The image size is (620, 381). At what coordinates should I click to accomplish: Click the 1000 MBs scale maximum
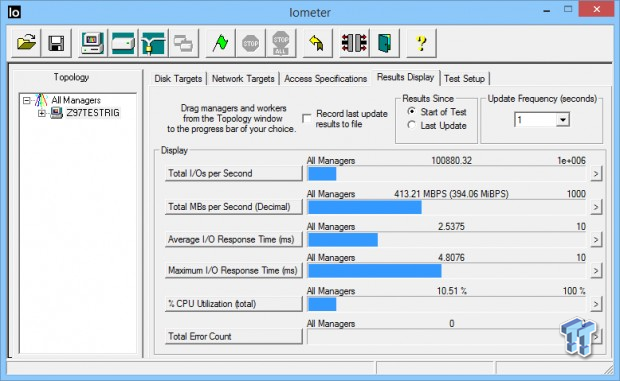576,194
